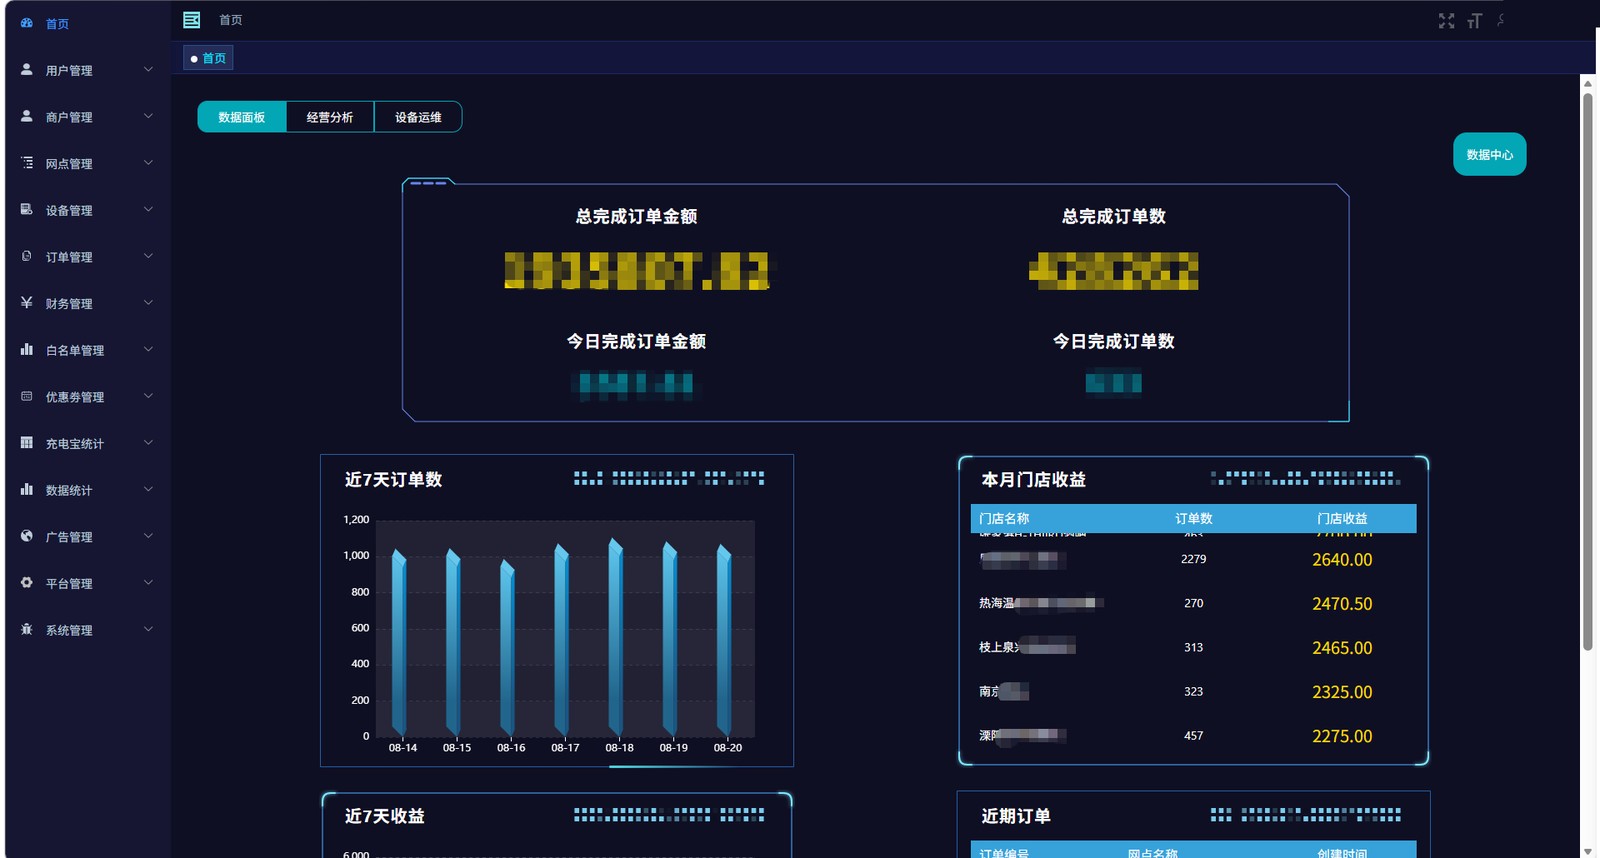Expand the 财务管理 menu chevron
This screenshot has width=1600, height=858.
tap(148, 303)
